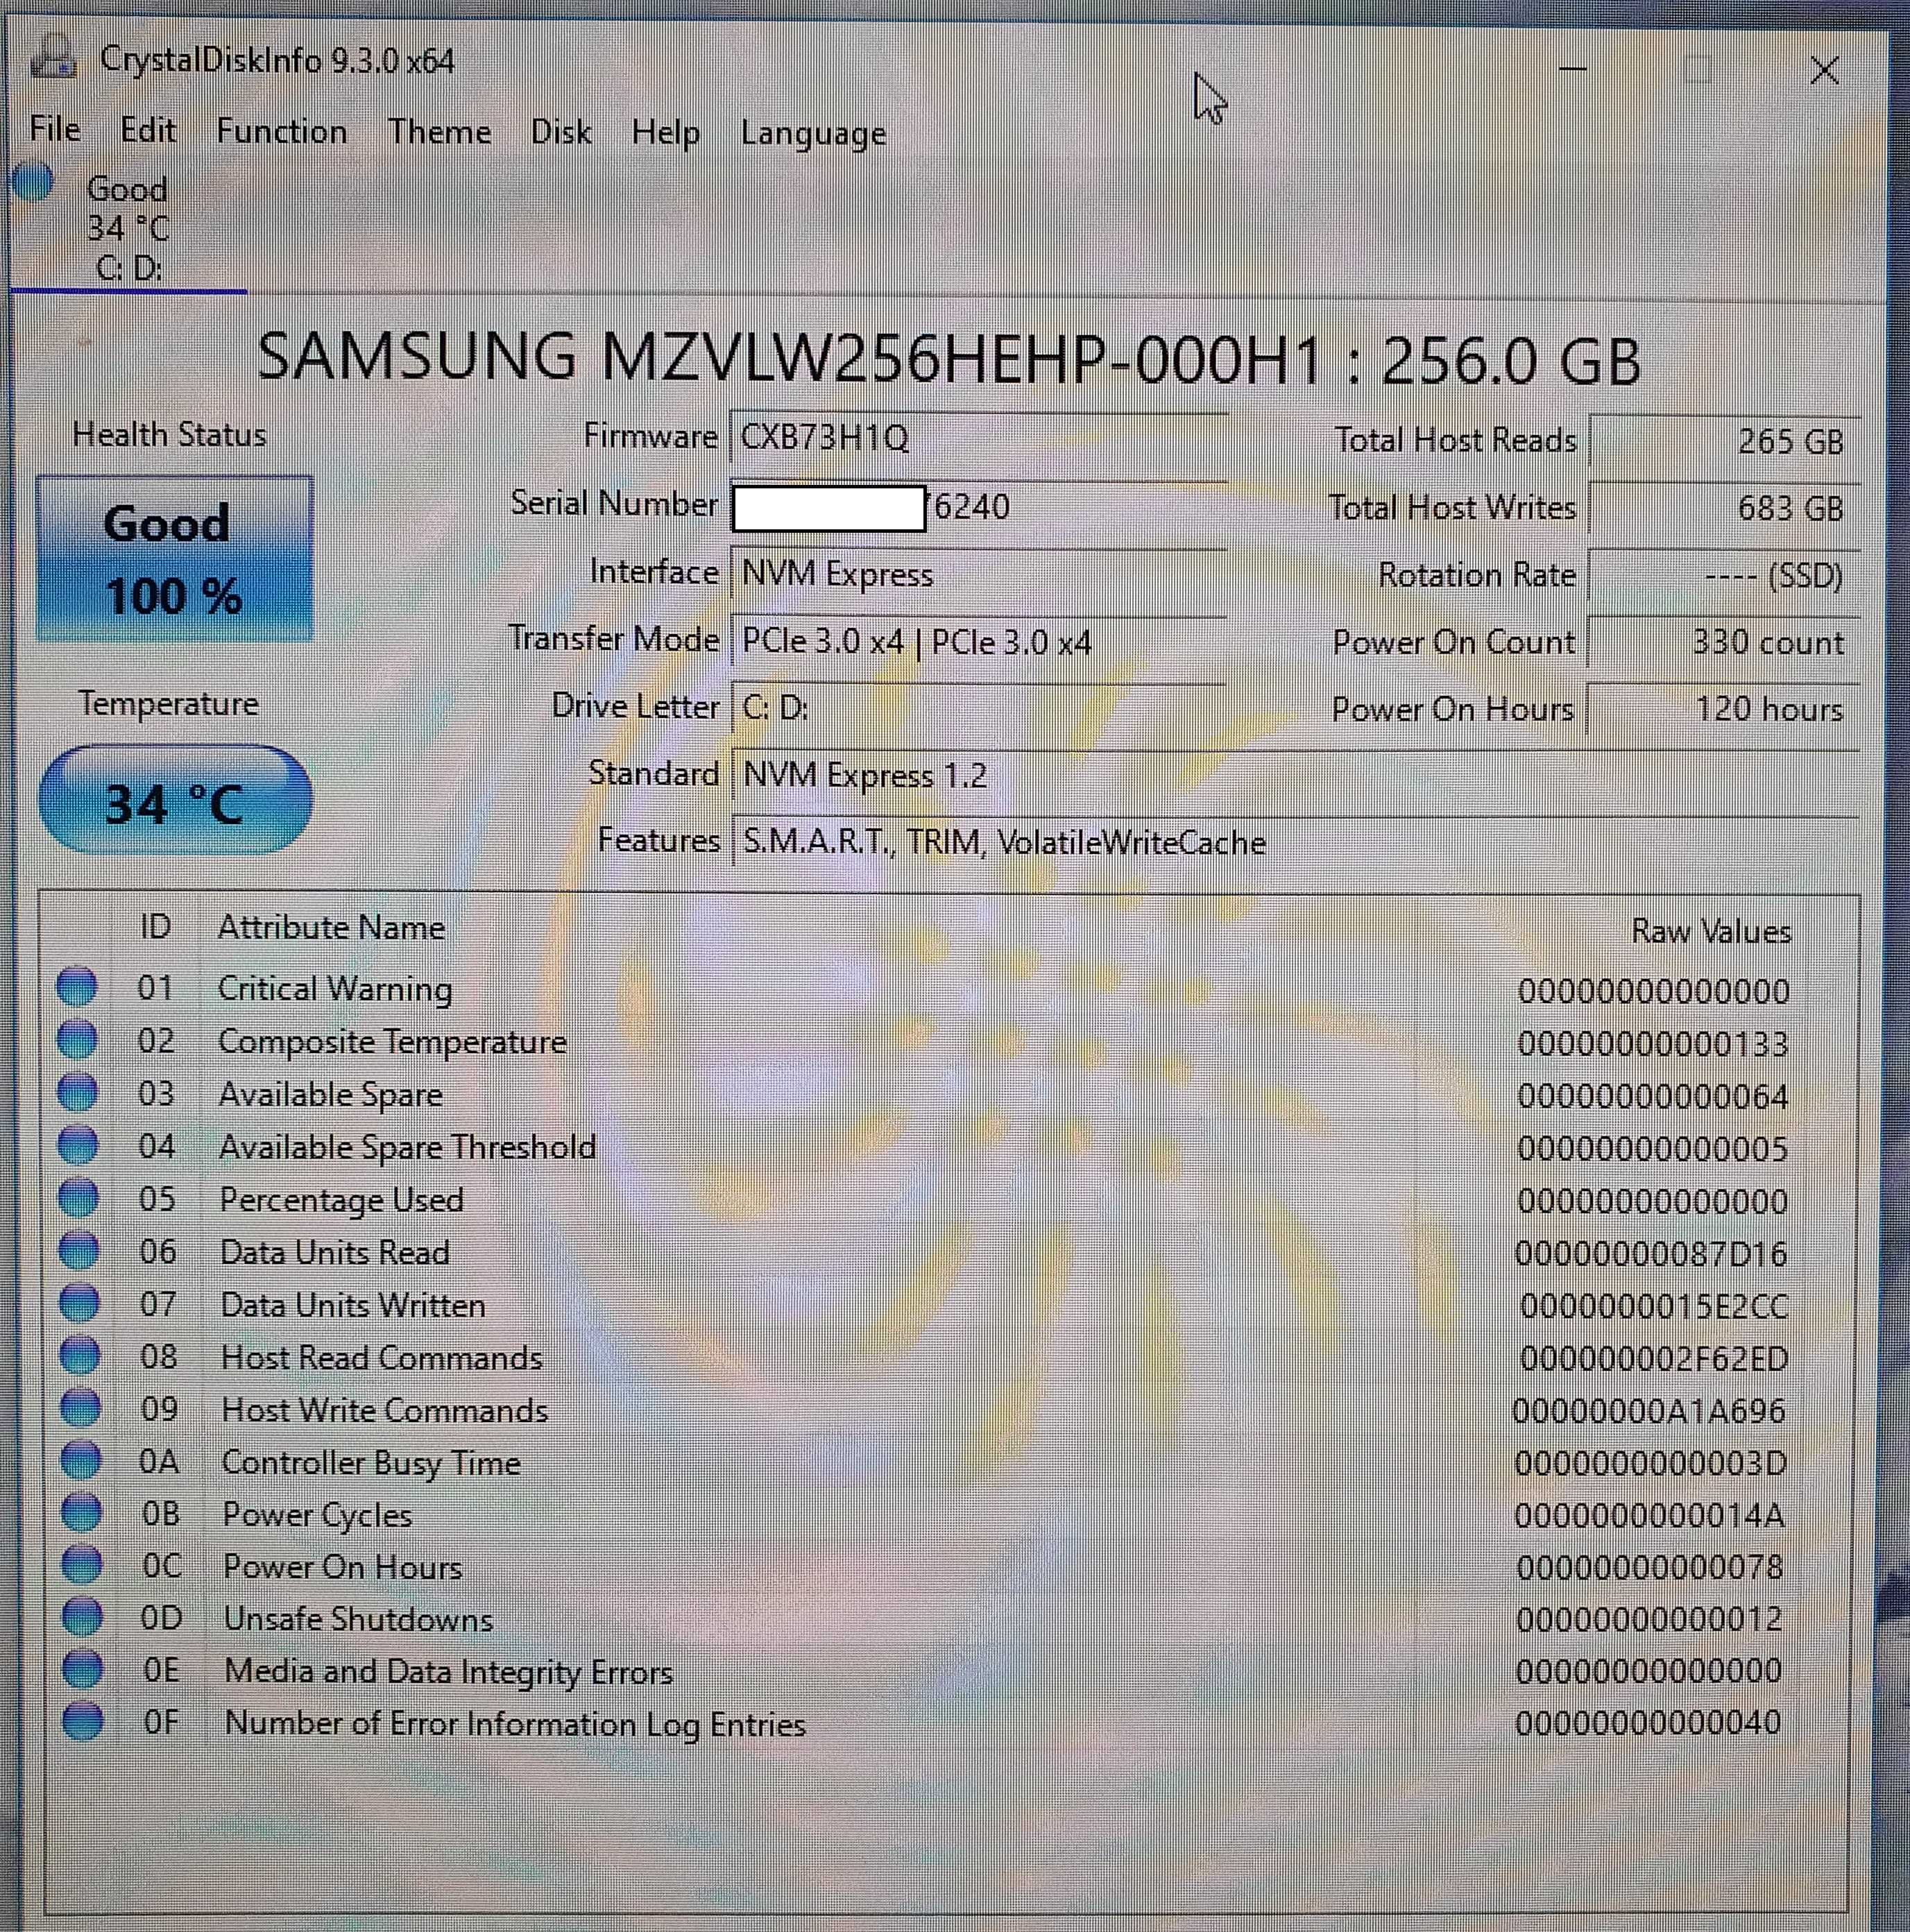Click status orb for Host Read Commands

point(80,1355)
